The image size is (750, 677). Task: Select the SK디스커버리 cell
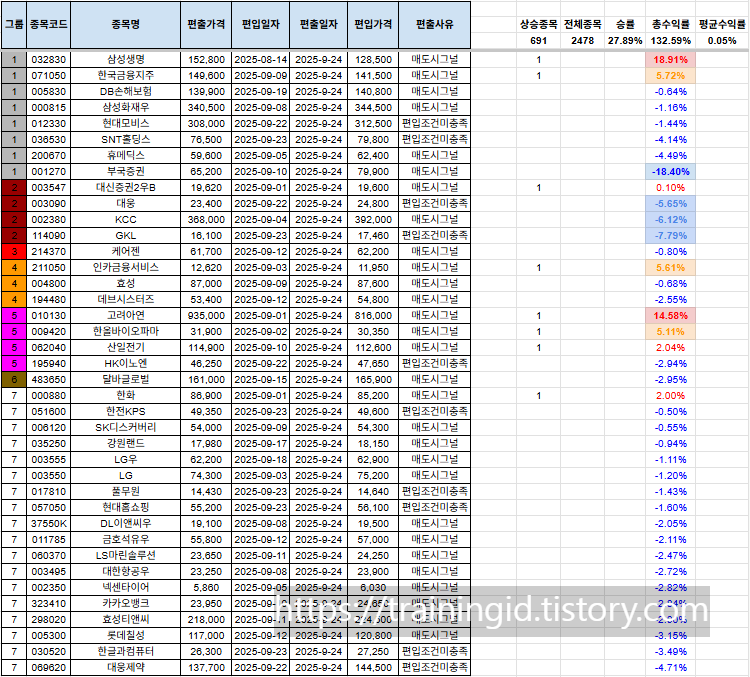pos(126,427)
